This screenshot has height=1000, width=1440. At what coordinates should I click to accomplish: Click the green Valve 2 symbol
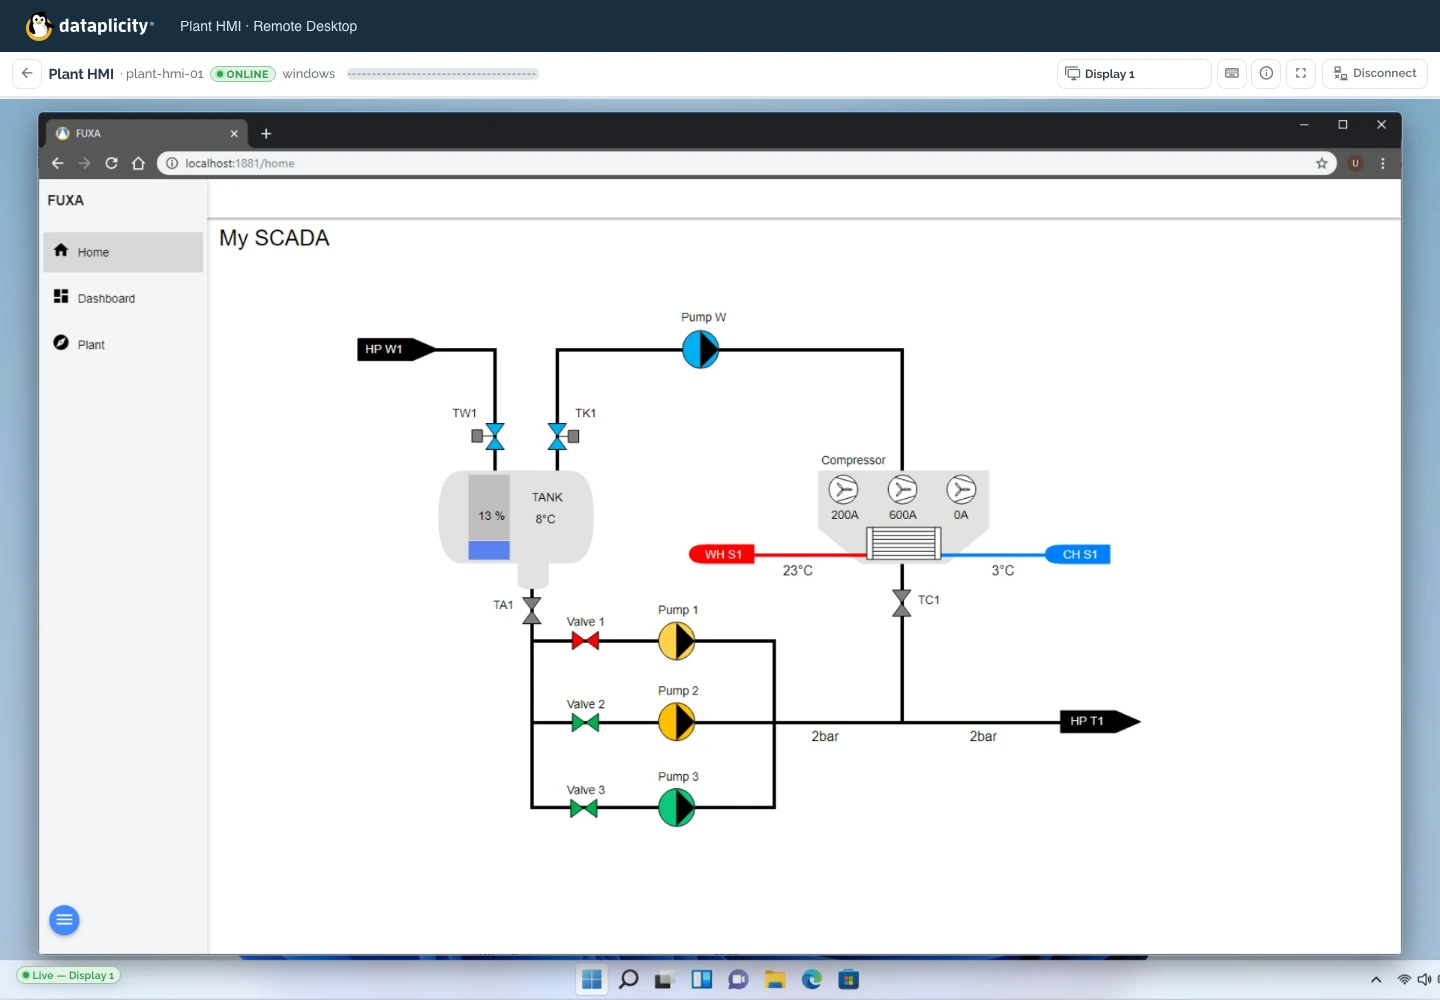(585, 723)
